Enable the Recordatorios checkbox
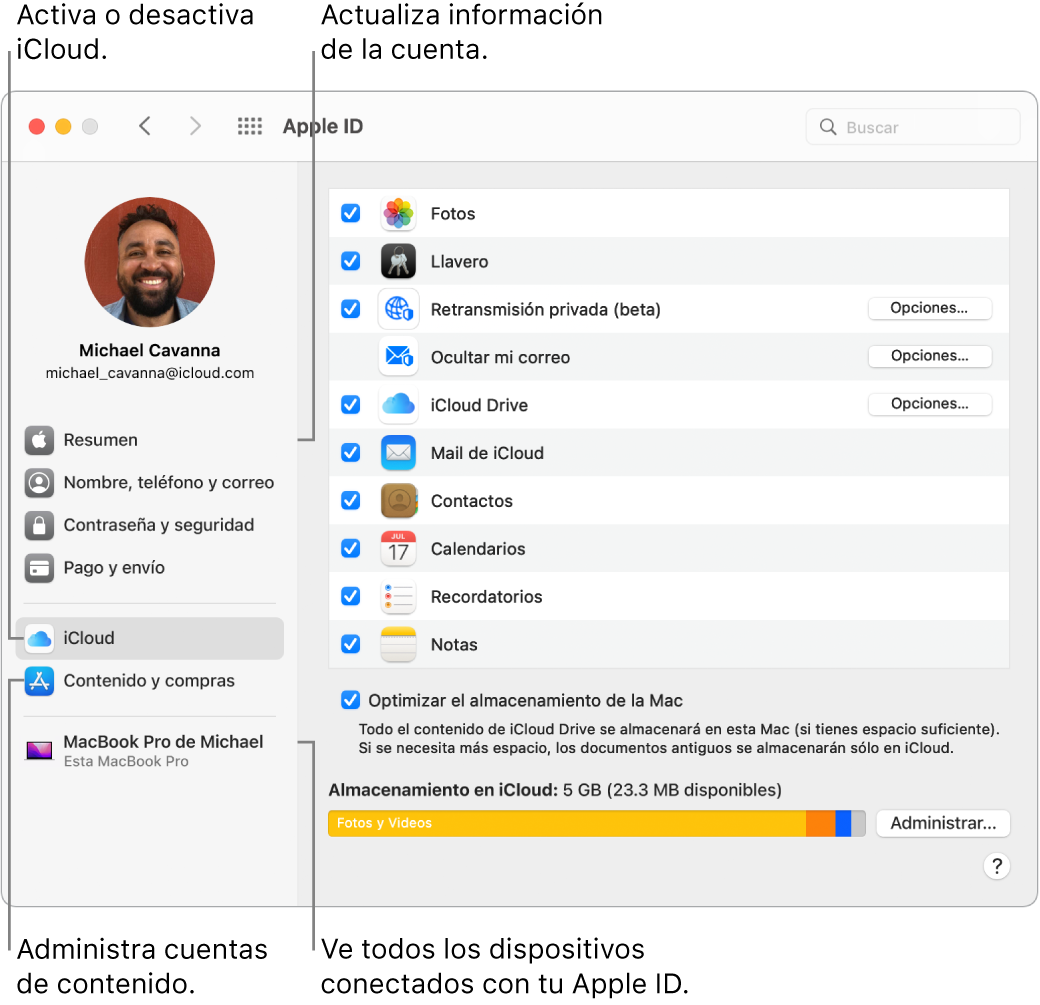Image resolution: width=1040 pixels, height=1005 pixels. click(351, 596)
